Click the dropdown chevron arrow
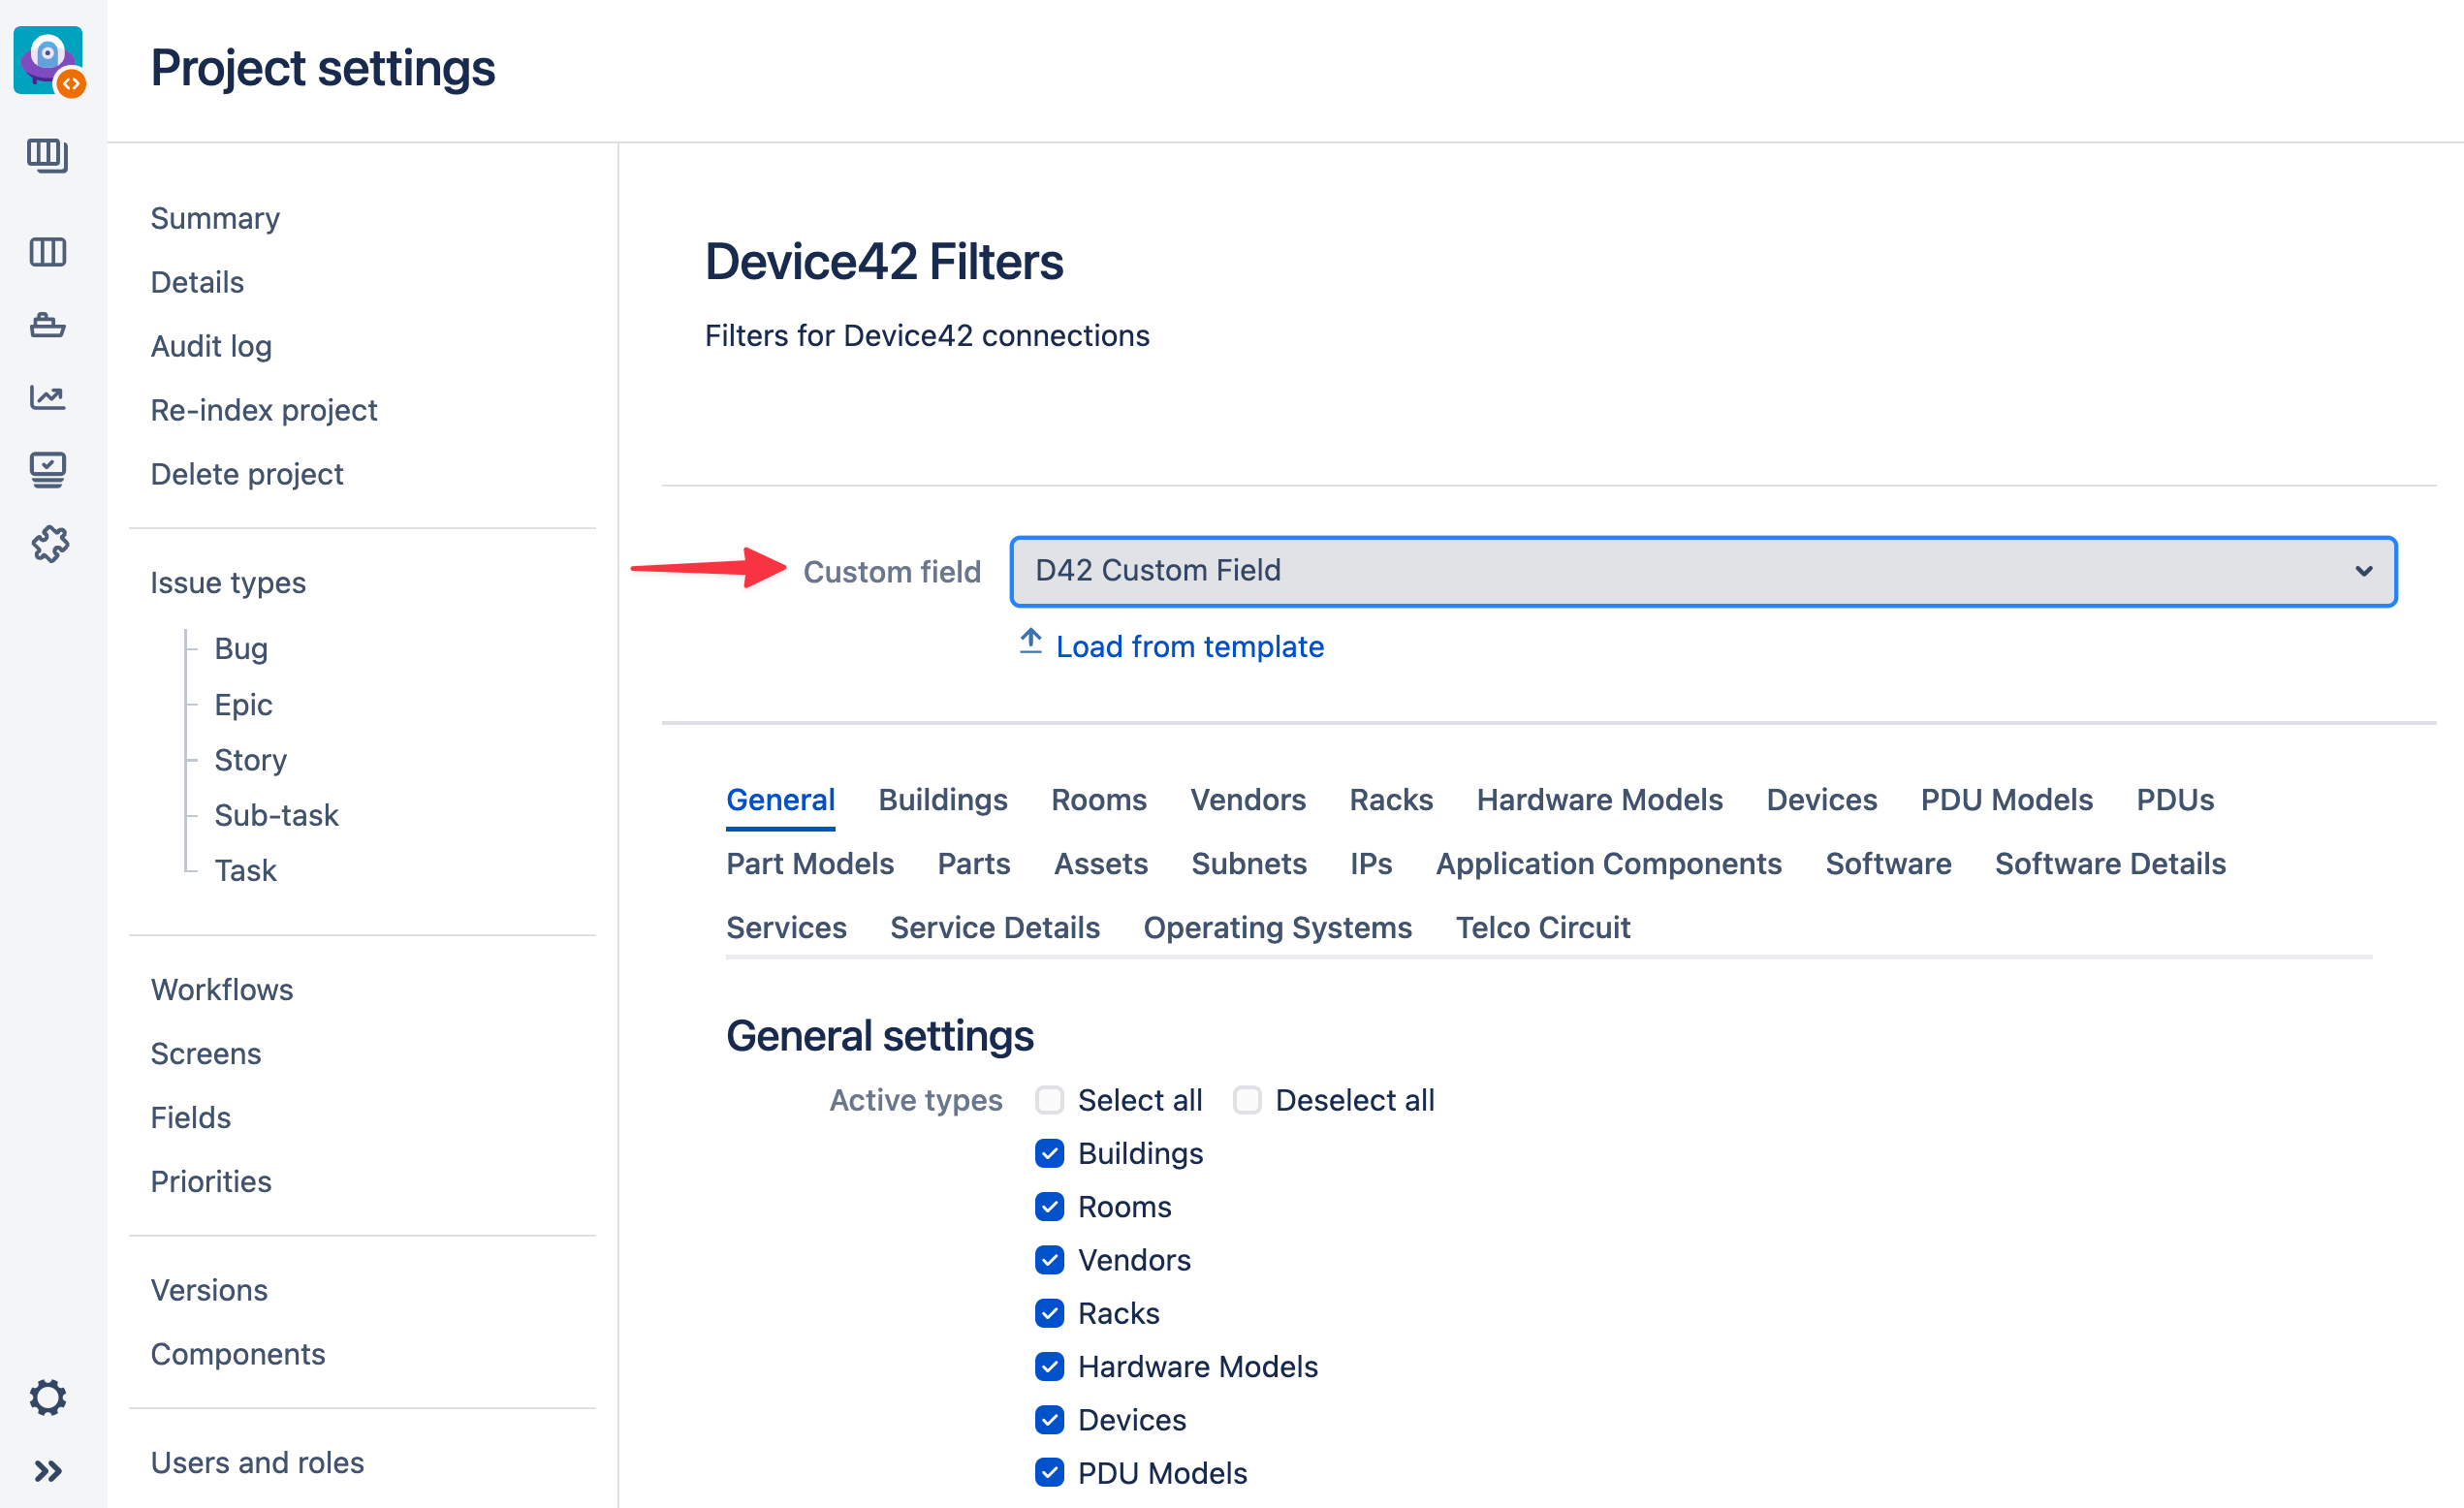This screenshot has width=2464, height=1508. click(2363, 571)
